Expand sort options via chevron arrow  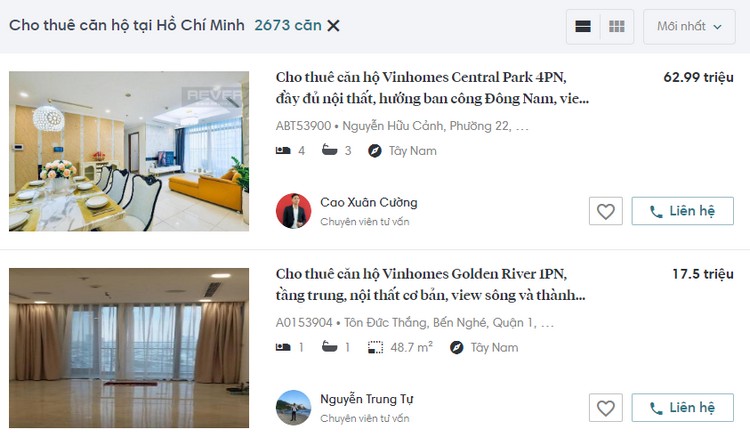tap(717, 27)
